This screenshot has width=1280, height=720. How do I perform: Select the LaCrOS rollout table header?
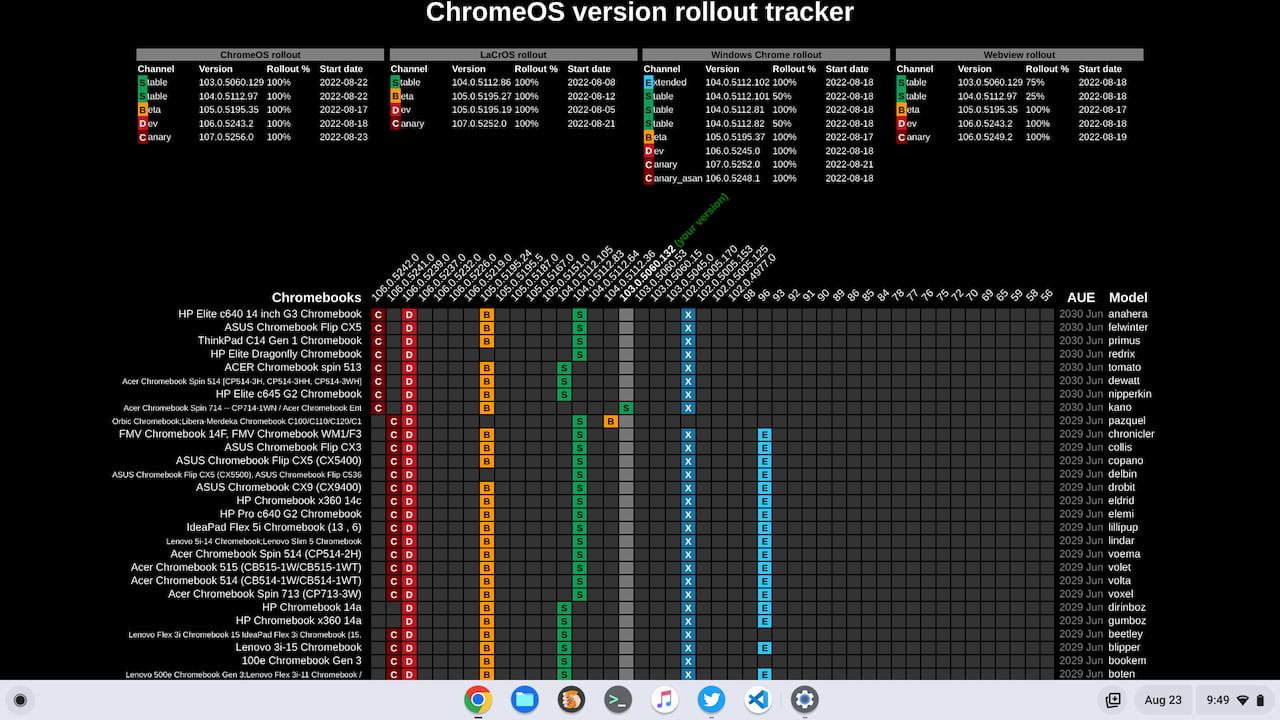pos(513,55)
